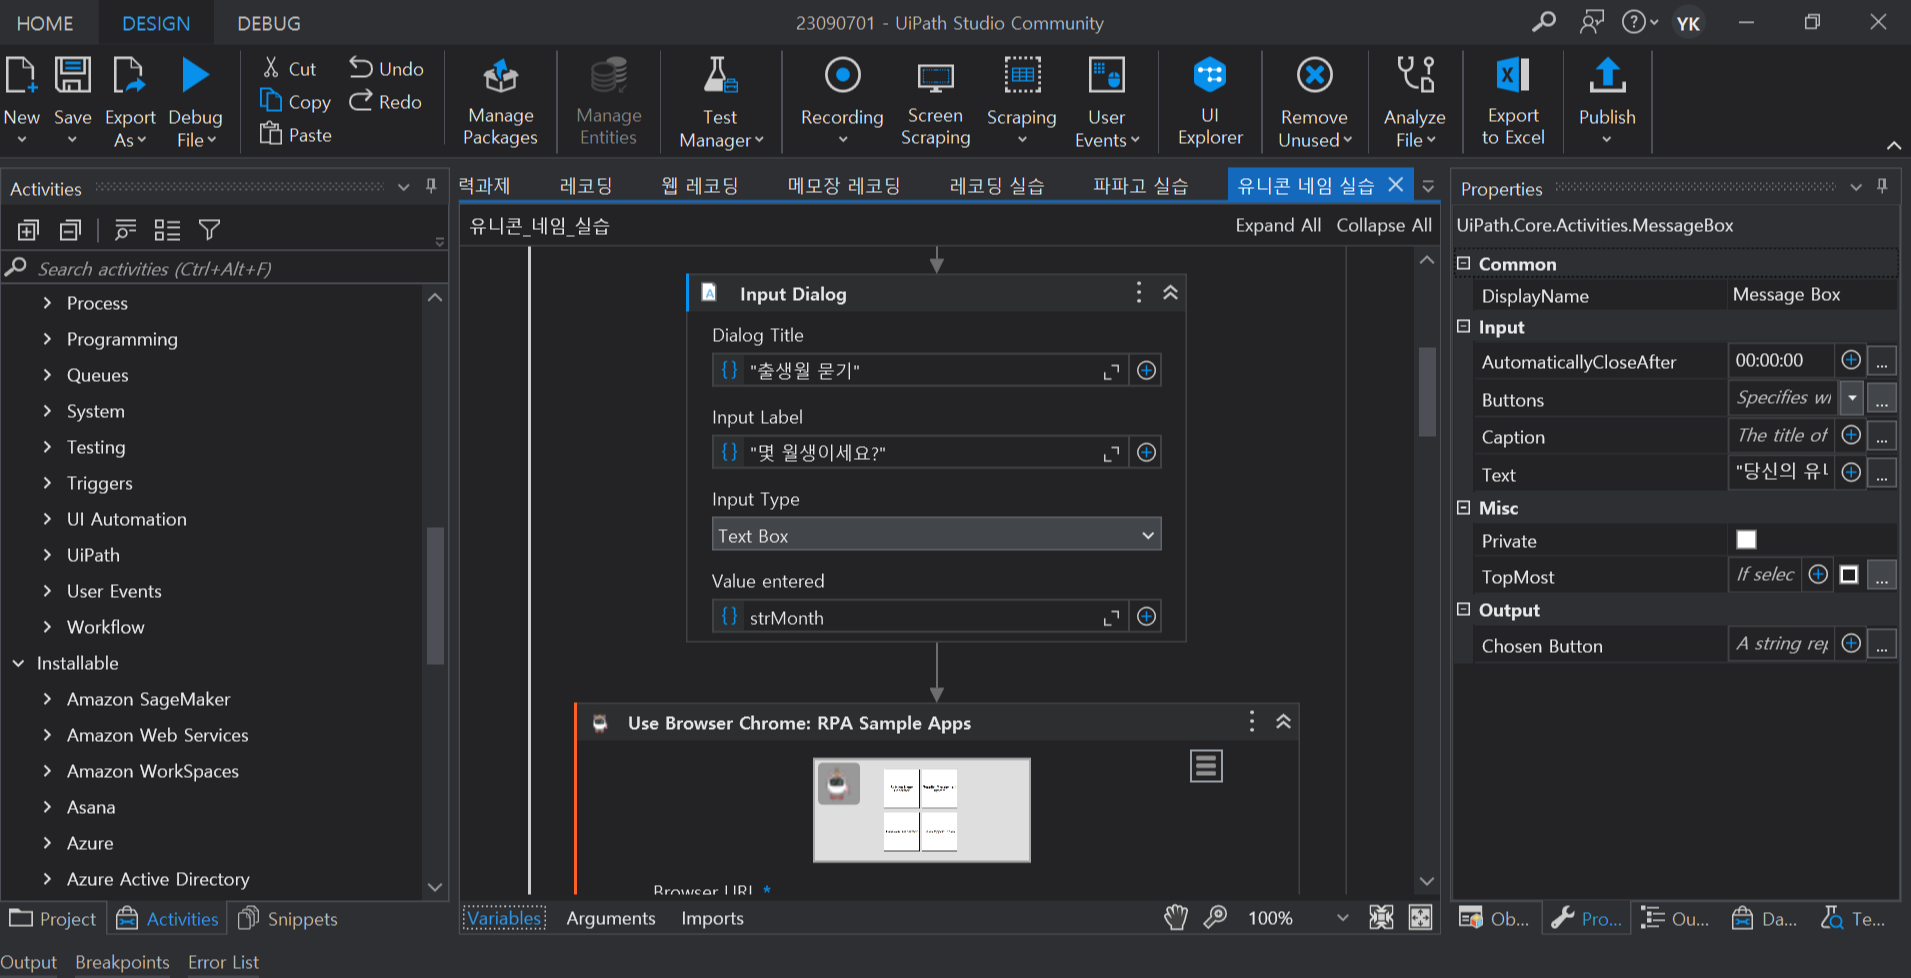Screen dimensions: 1911x978
Task: Open the 파파고 실습 document tab
Action: pos(1140,186)
